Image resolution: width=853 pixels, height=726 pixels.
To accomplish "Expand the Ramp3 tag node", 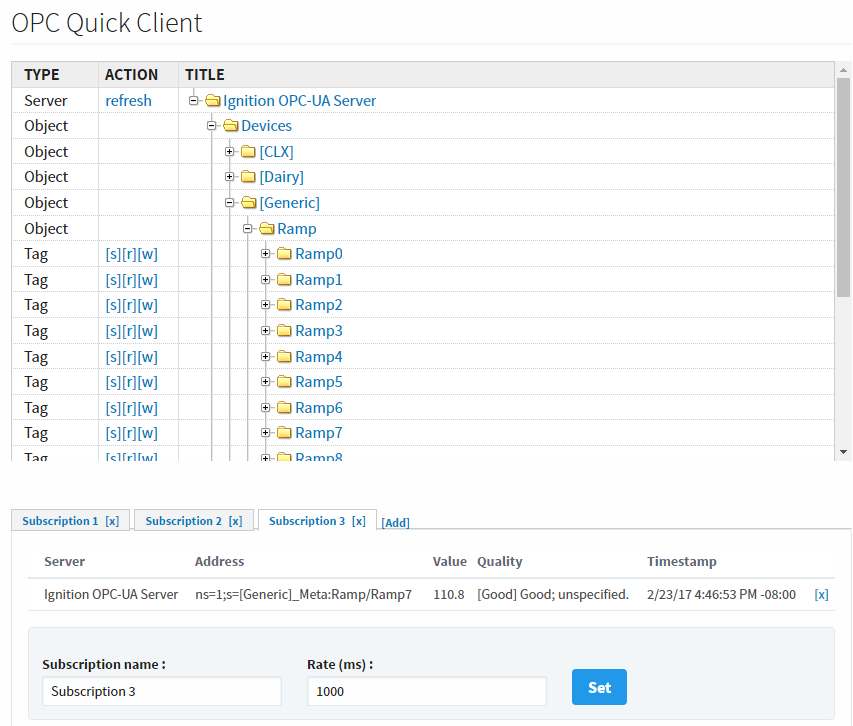I will pos(265,331).
